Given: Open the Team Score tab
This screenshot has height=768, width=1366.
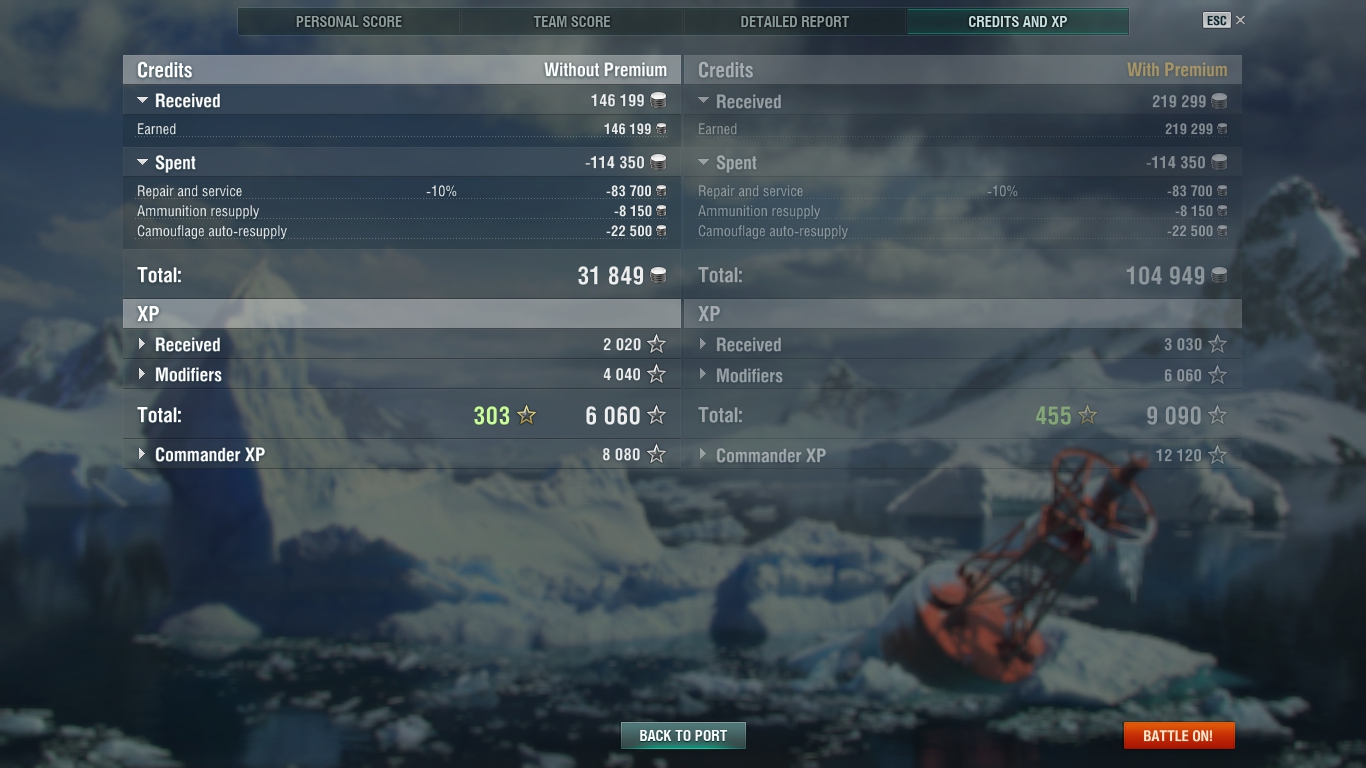Looking at the screenshot, I should point(572,21).
